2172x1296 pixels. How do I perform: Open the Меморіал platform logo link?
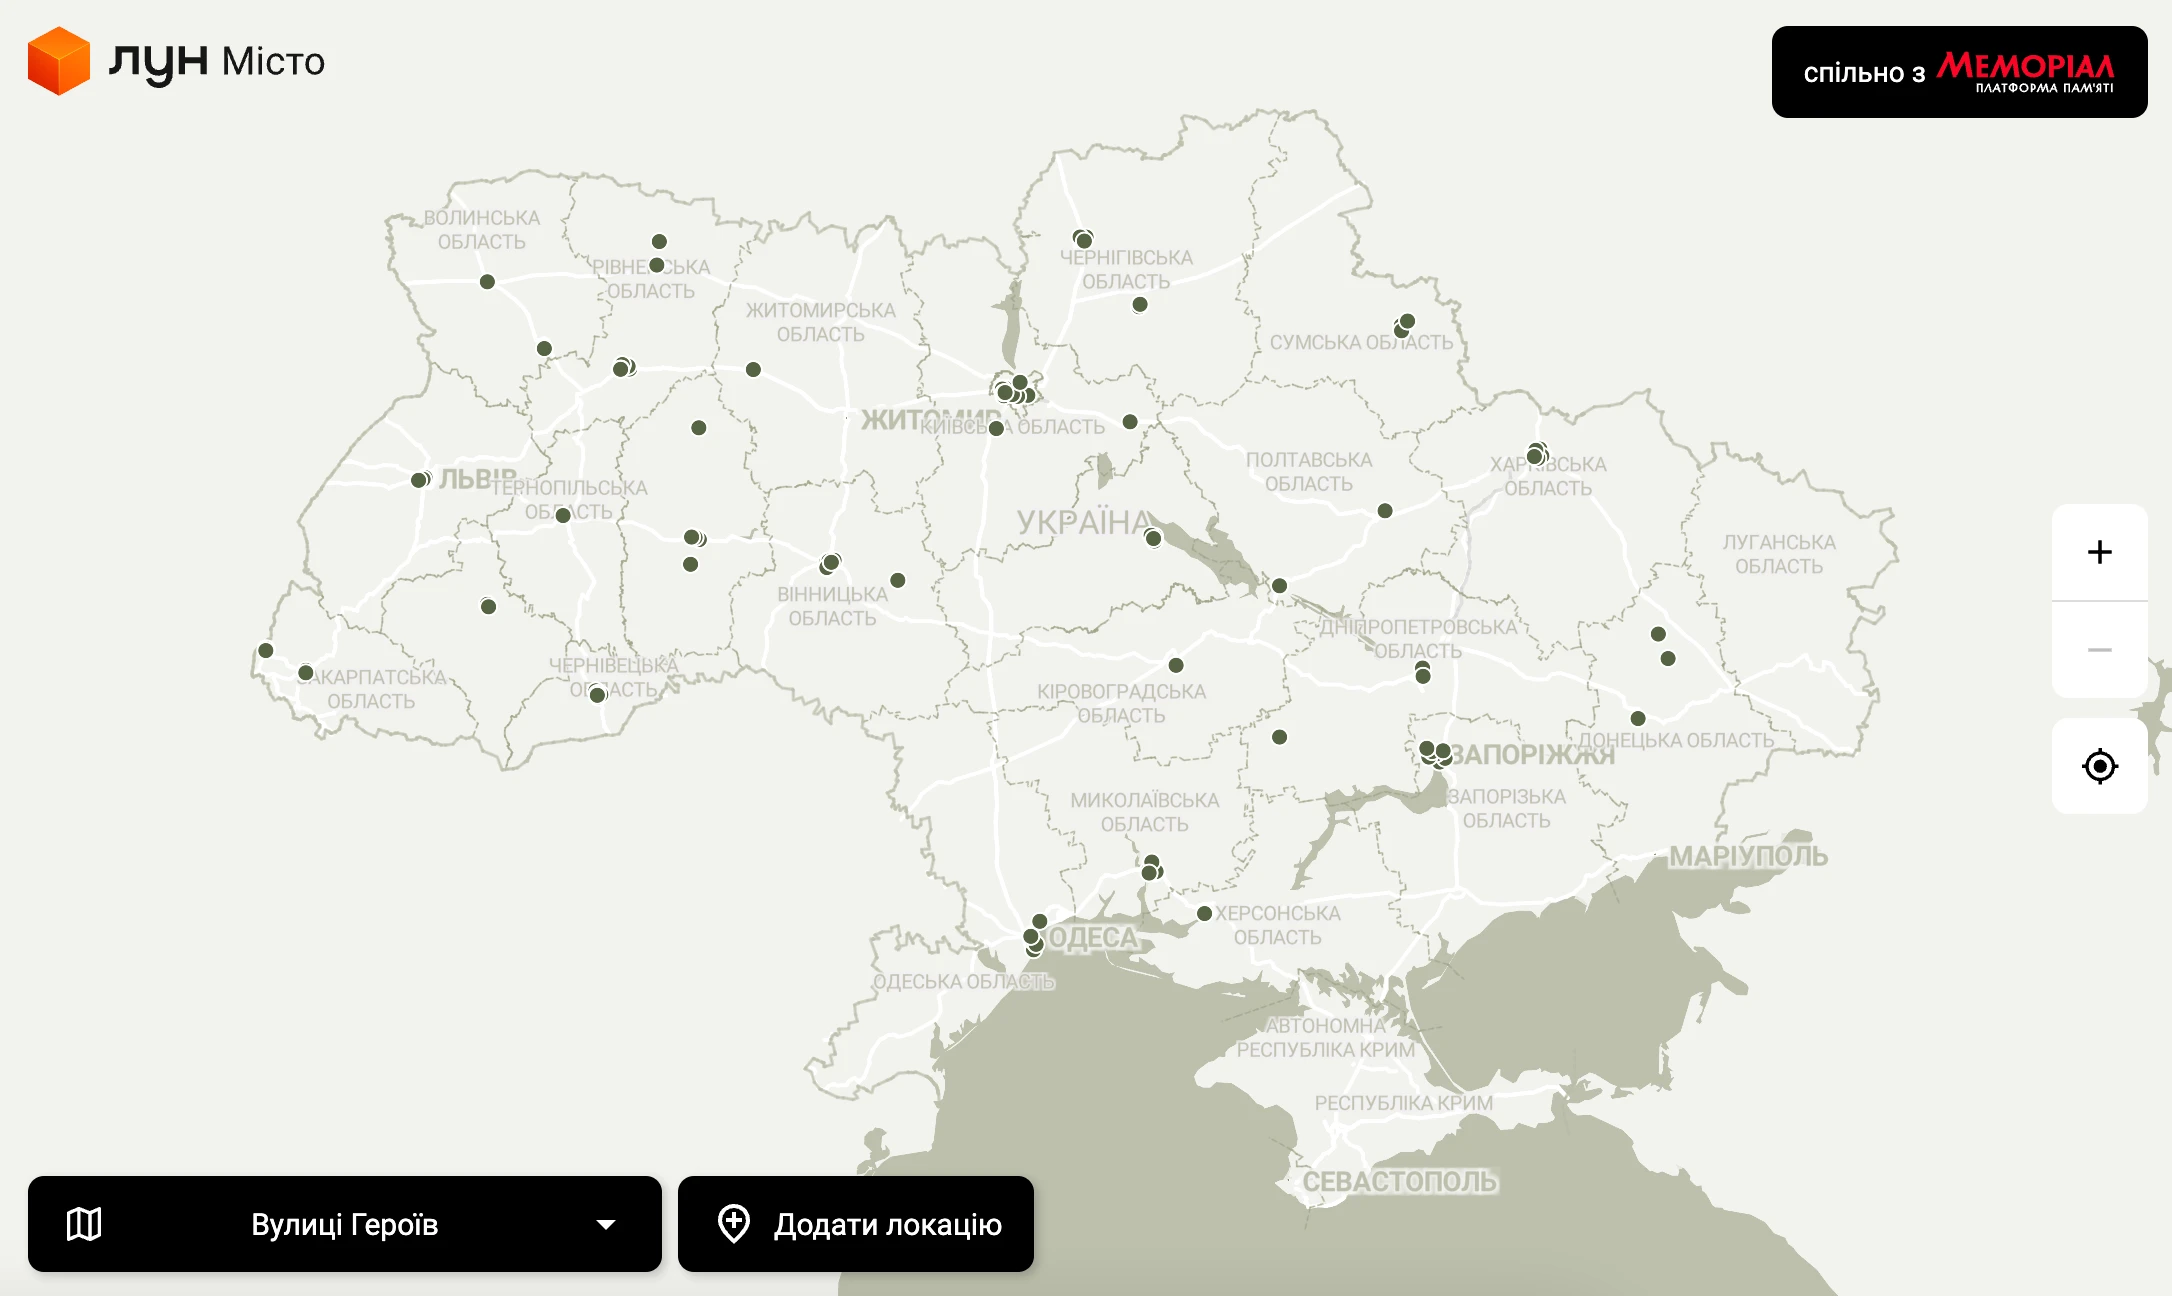pyautogui.click(x=2025, y=72)
